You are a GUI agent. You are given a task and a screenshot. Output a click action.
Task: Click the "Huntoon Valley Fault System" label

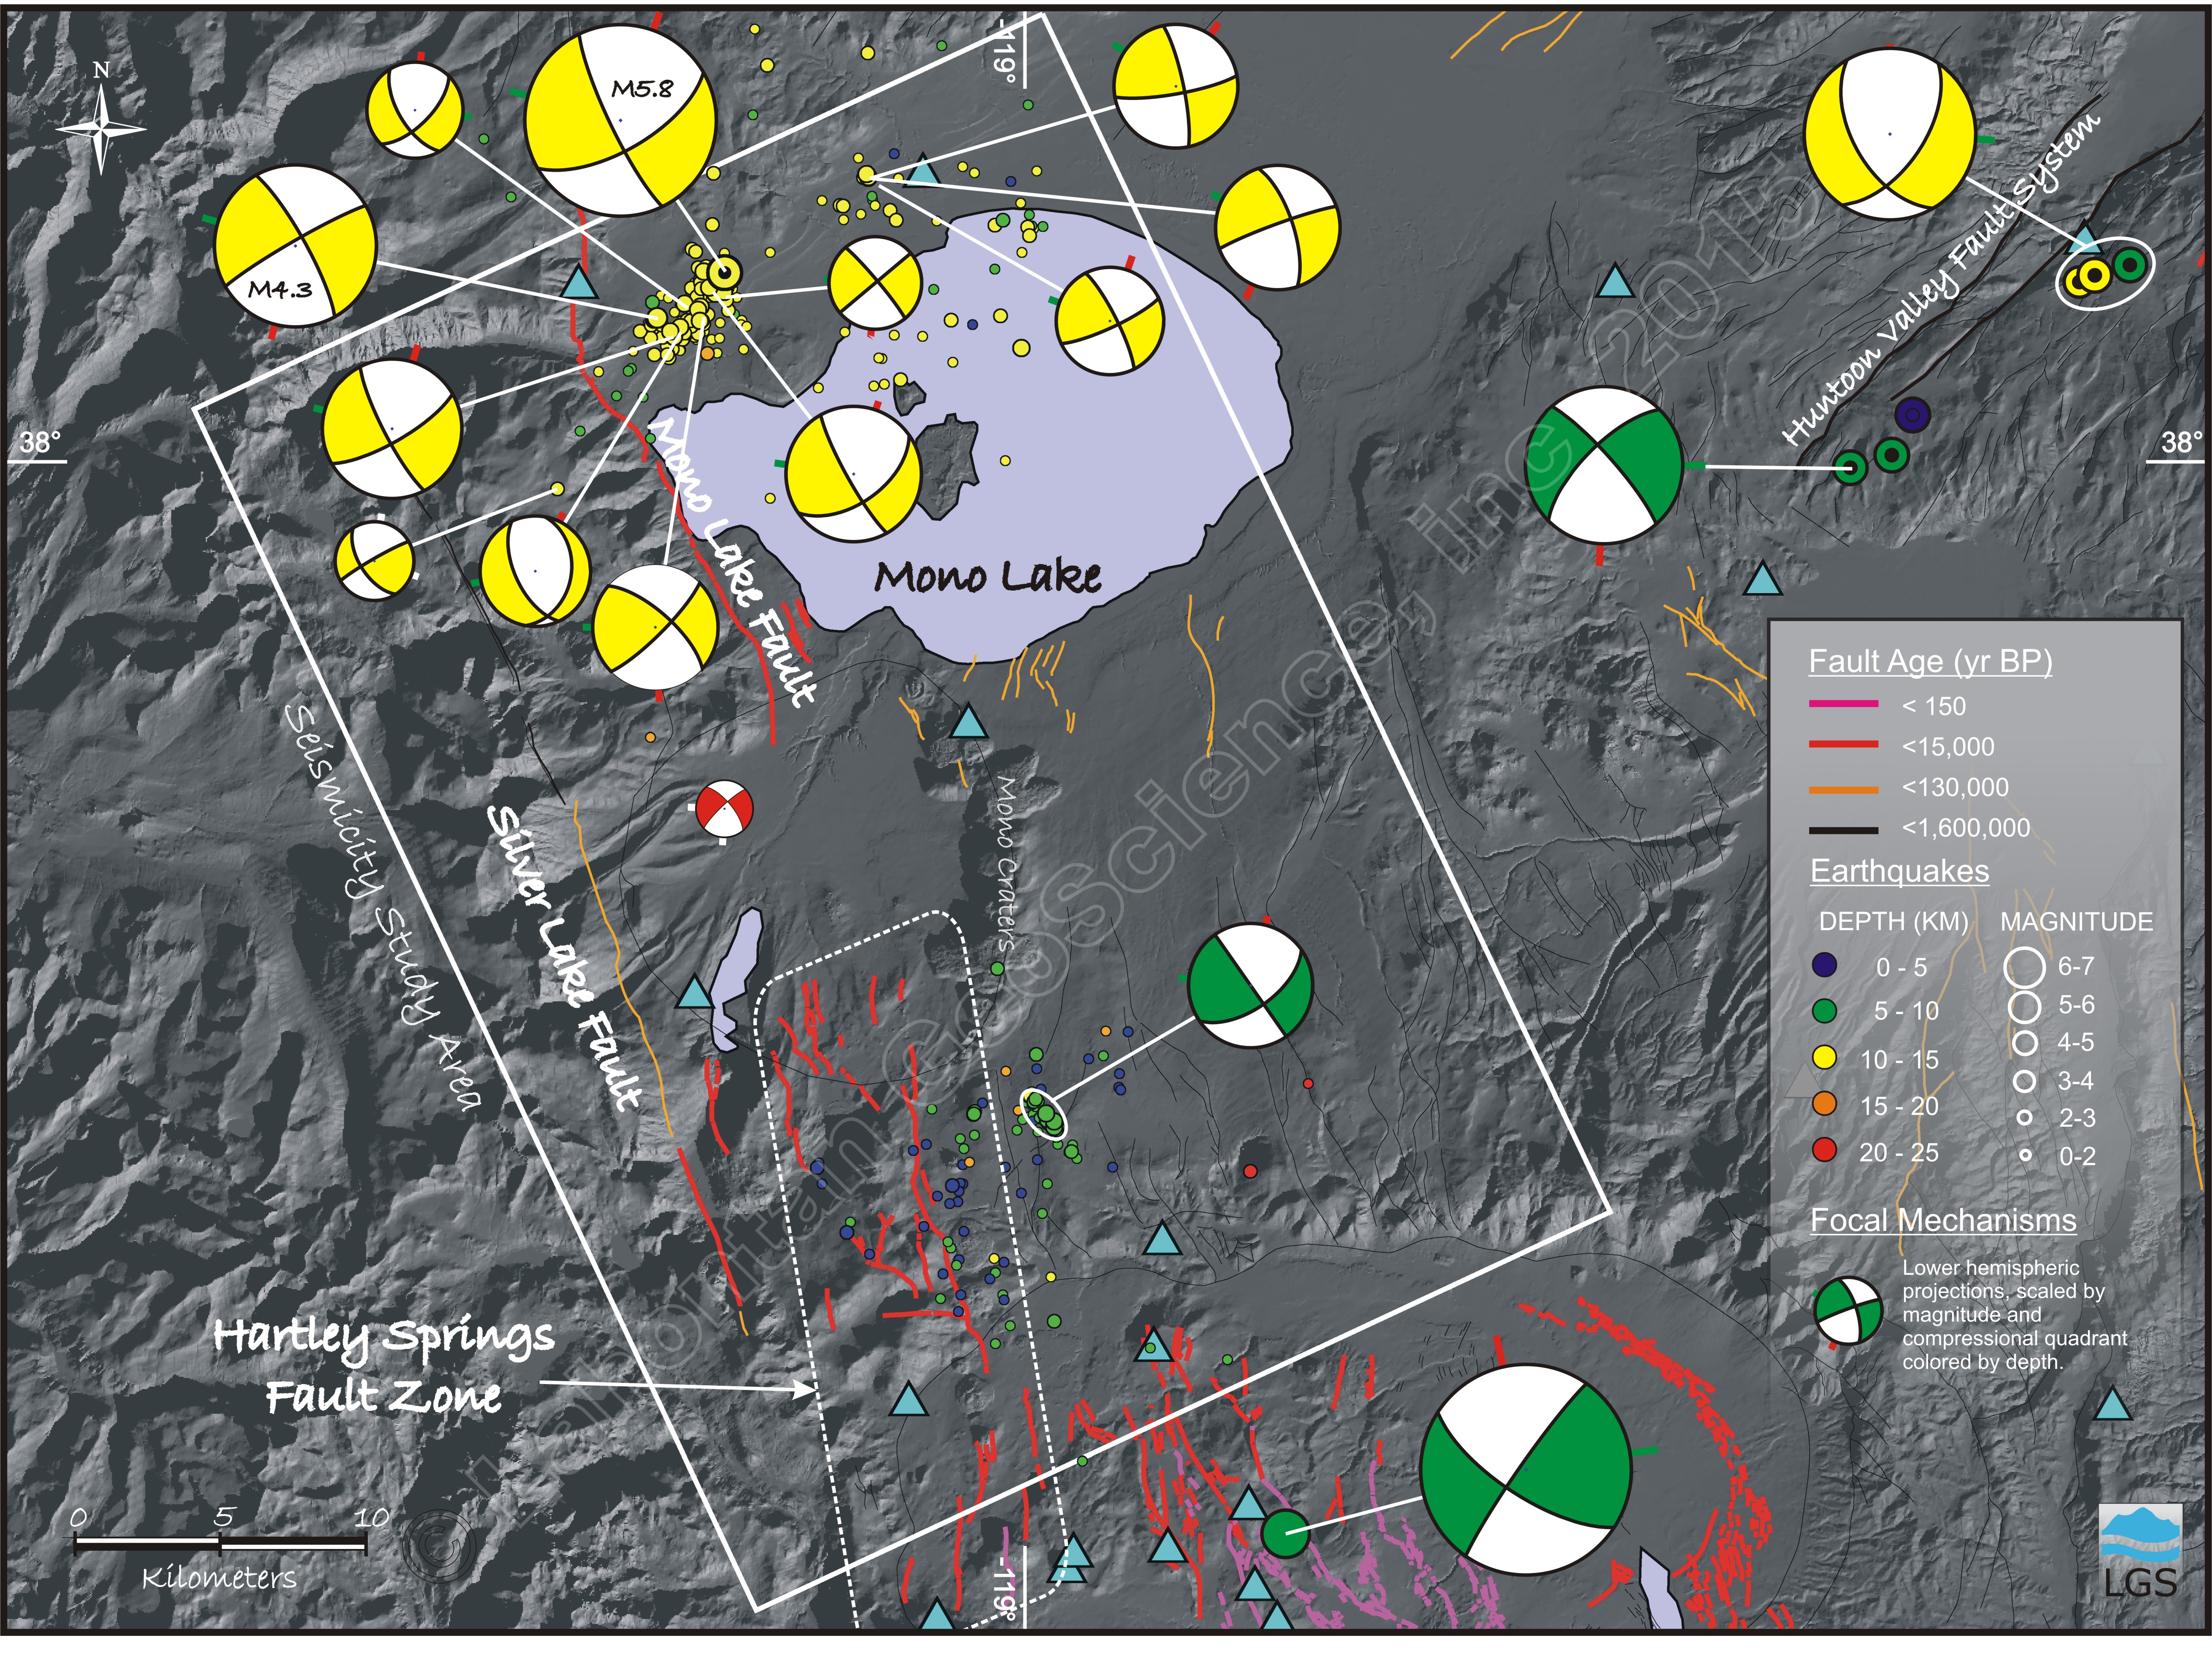point(1942,279)
